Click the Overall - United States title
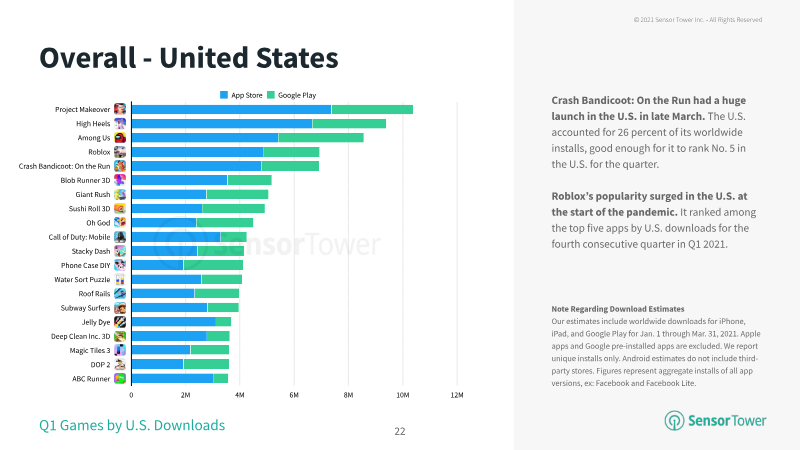Image resolution: width=800 pixels, height=450 pixels. (189, 58)
